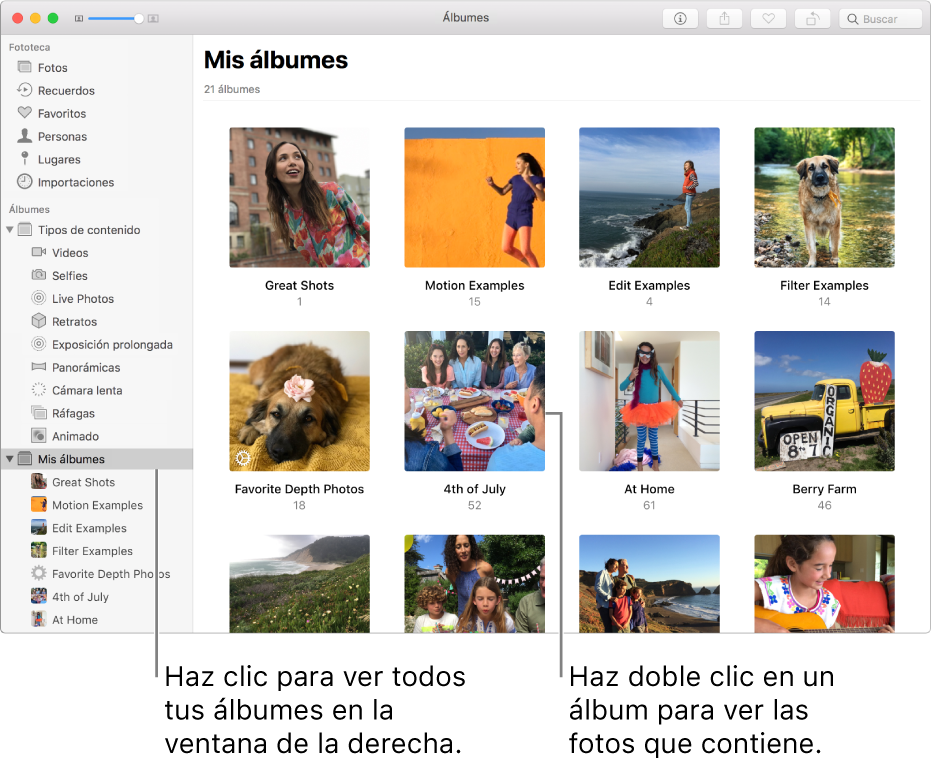Click the Buscar search field
The image size is (931, 766).
pos(882,19)
